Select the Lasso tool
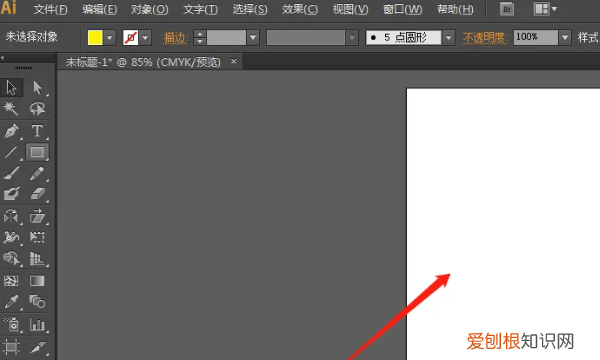This screenshot has height=360, width=600. pyautogui.click(x=37, y=109)
